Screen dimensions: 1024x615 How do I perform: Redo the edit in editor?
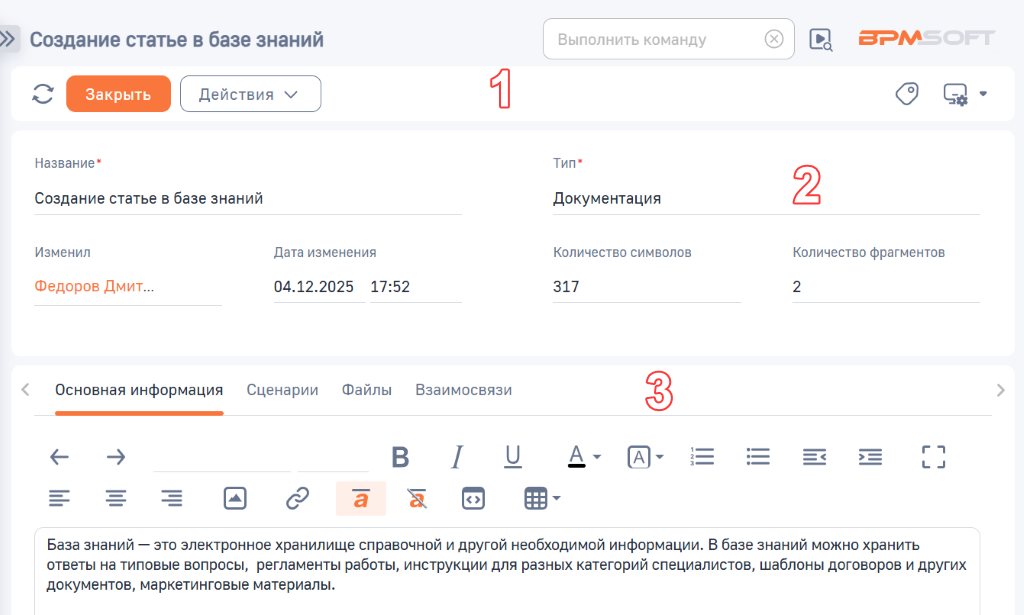pos(116,457)
